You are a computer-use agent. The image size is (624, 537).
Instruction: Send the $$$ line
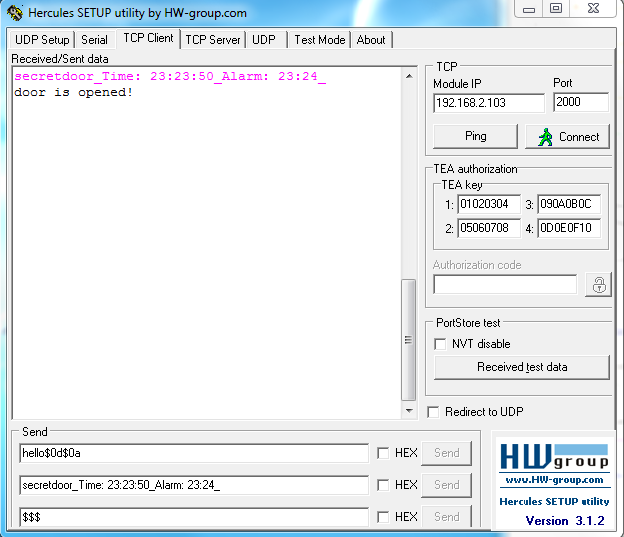pyautogui.click(x=447, y=517)
